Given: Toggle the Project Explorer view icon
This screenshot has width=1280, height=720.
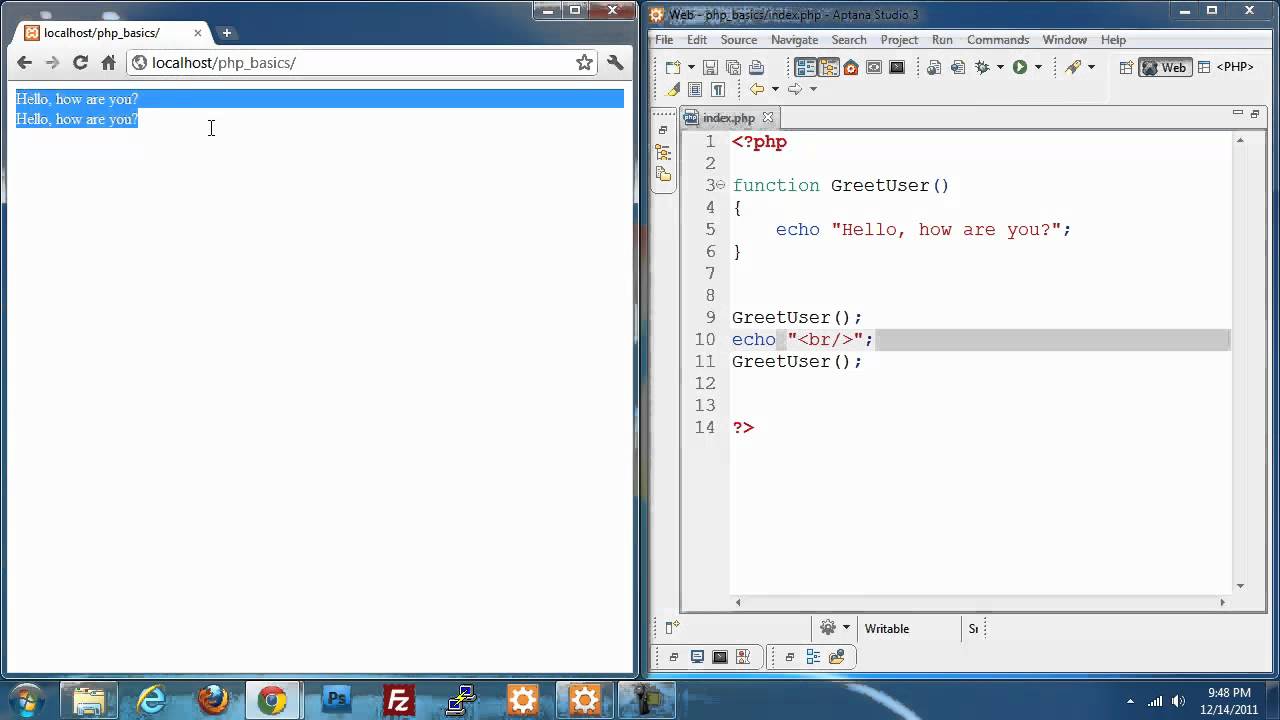Looking at the screenshot, I should (x=806, y=68).
